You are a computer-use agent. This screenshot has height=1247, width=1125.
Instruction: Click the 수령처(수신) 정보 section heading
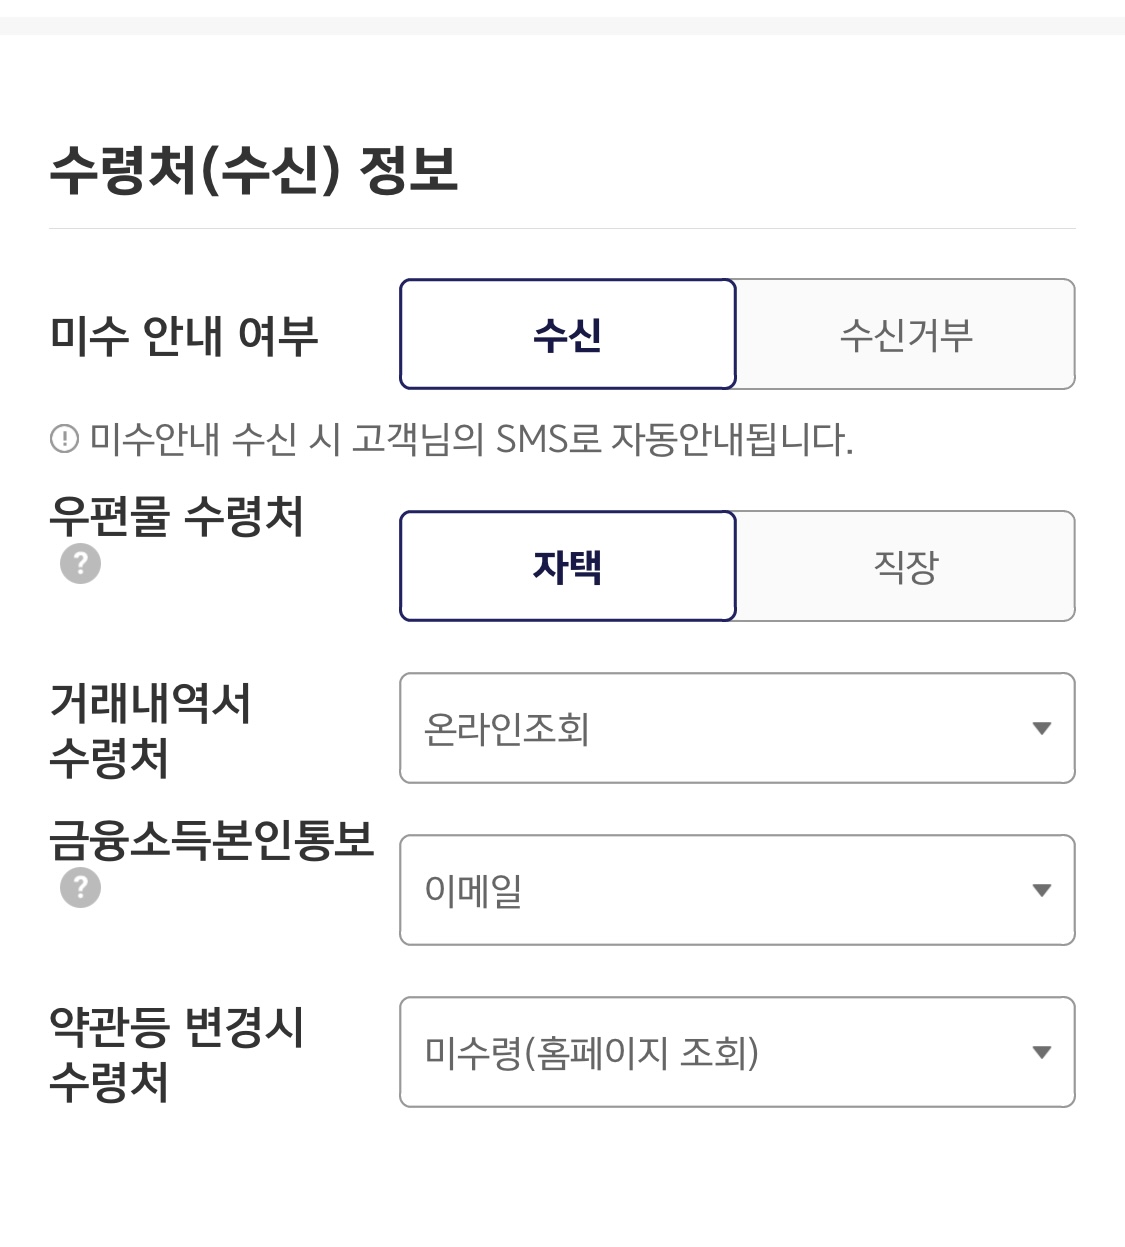pyautogui.click(x=253, y=170)
